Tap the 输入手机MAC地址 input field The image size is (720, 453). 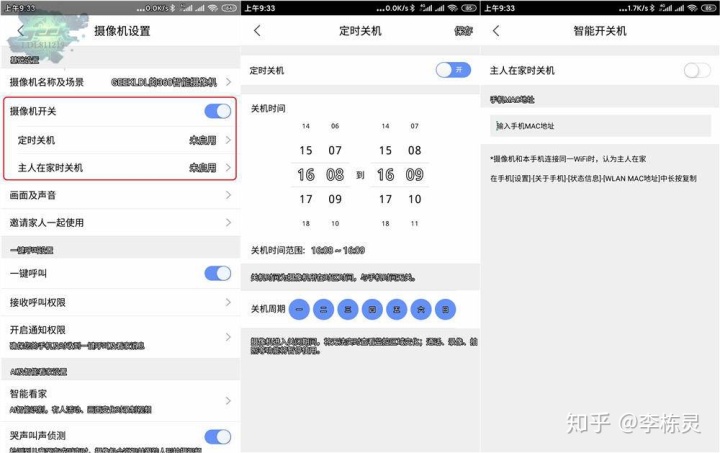600,126
